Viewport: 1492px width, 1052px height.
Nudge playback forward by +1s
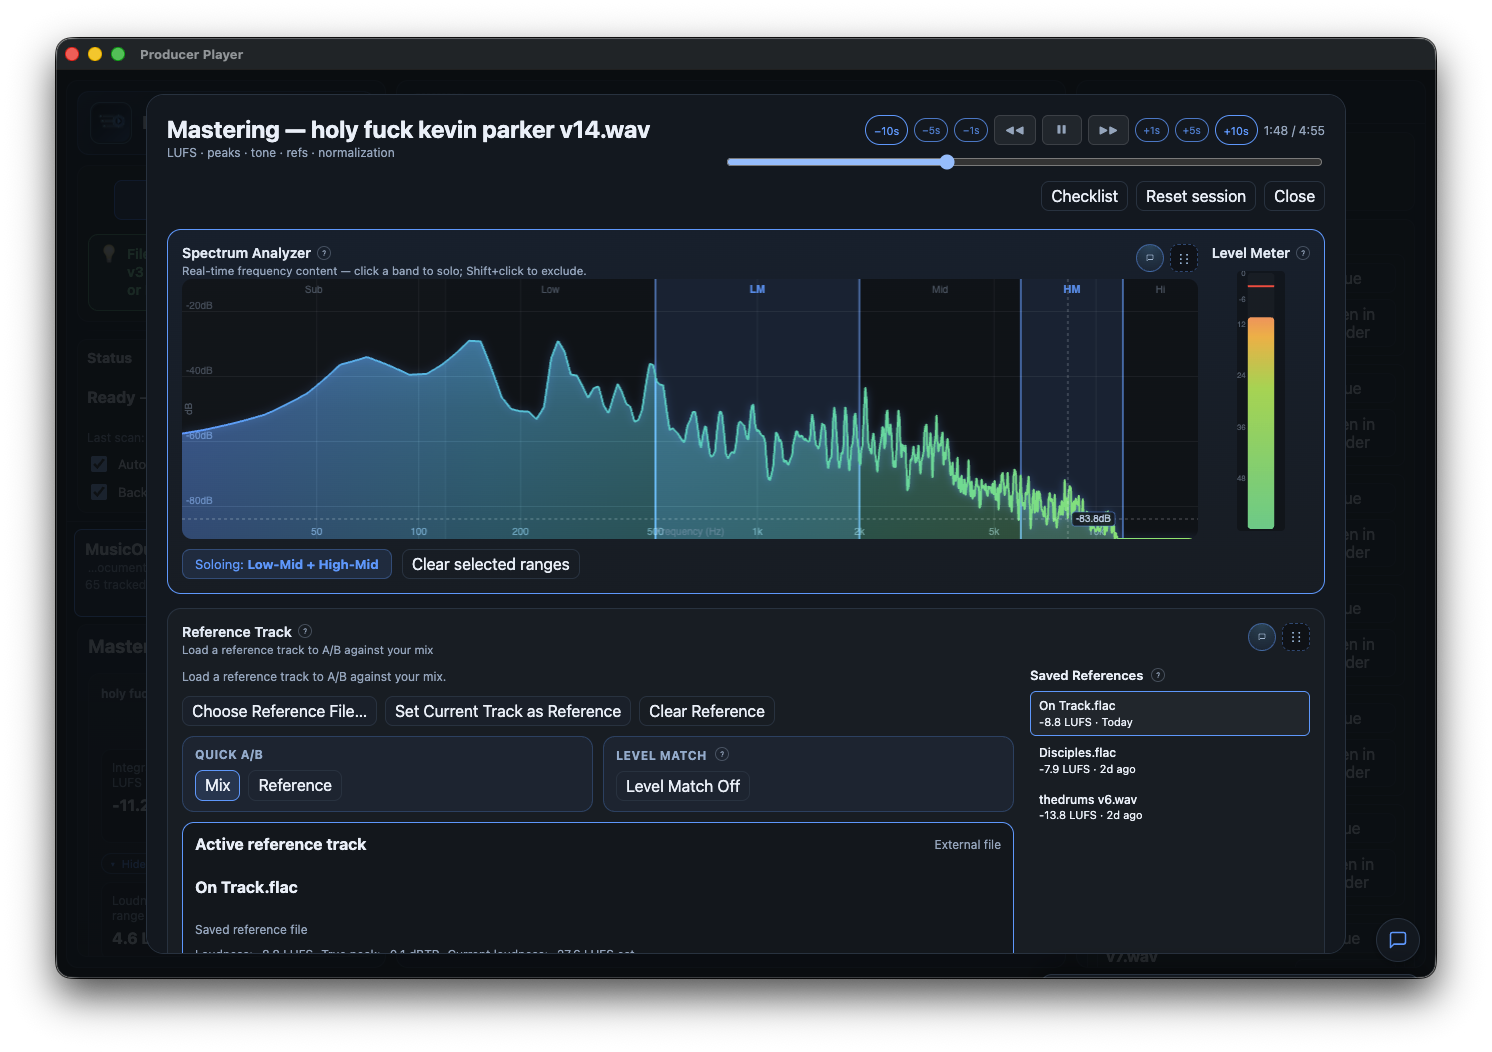click(x=1152, y=131)
